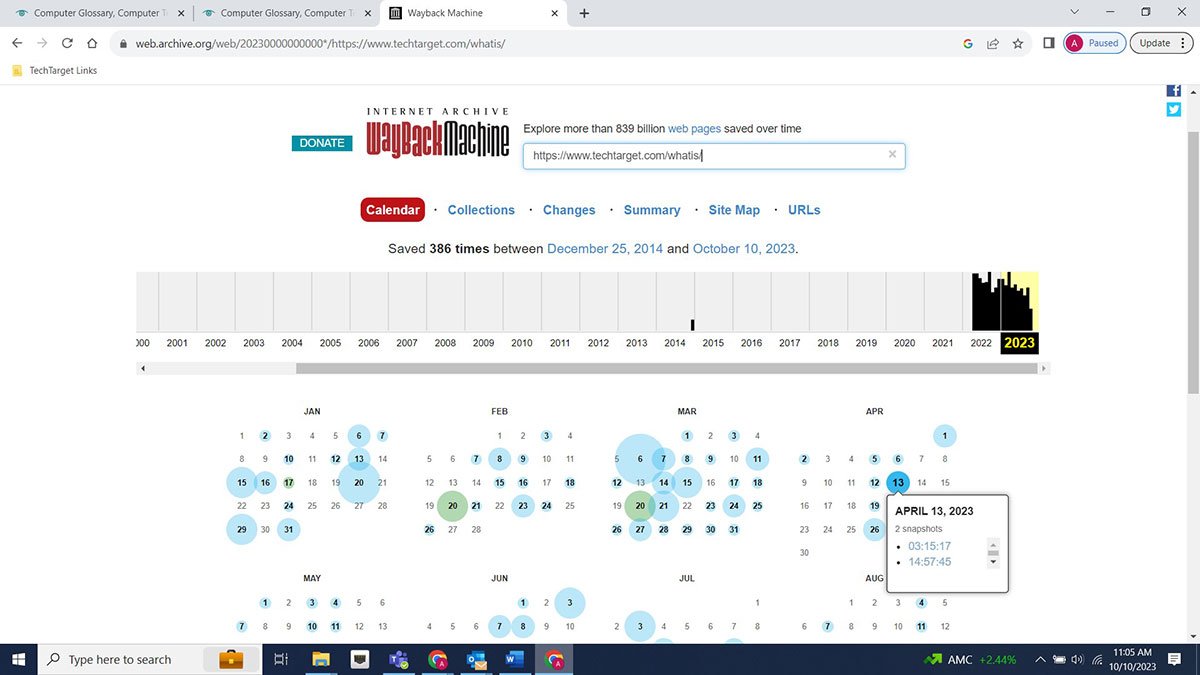Clear the search field with the X icon

892,154
